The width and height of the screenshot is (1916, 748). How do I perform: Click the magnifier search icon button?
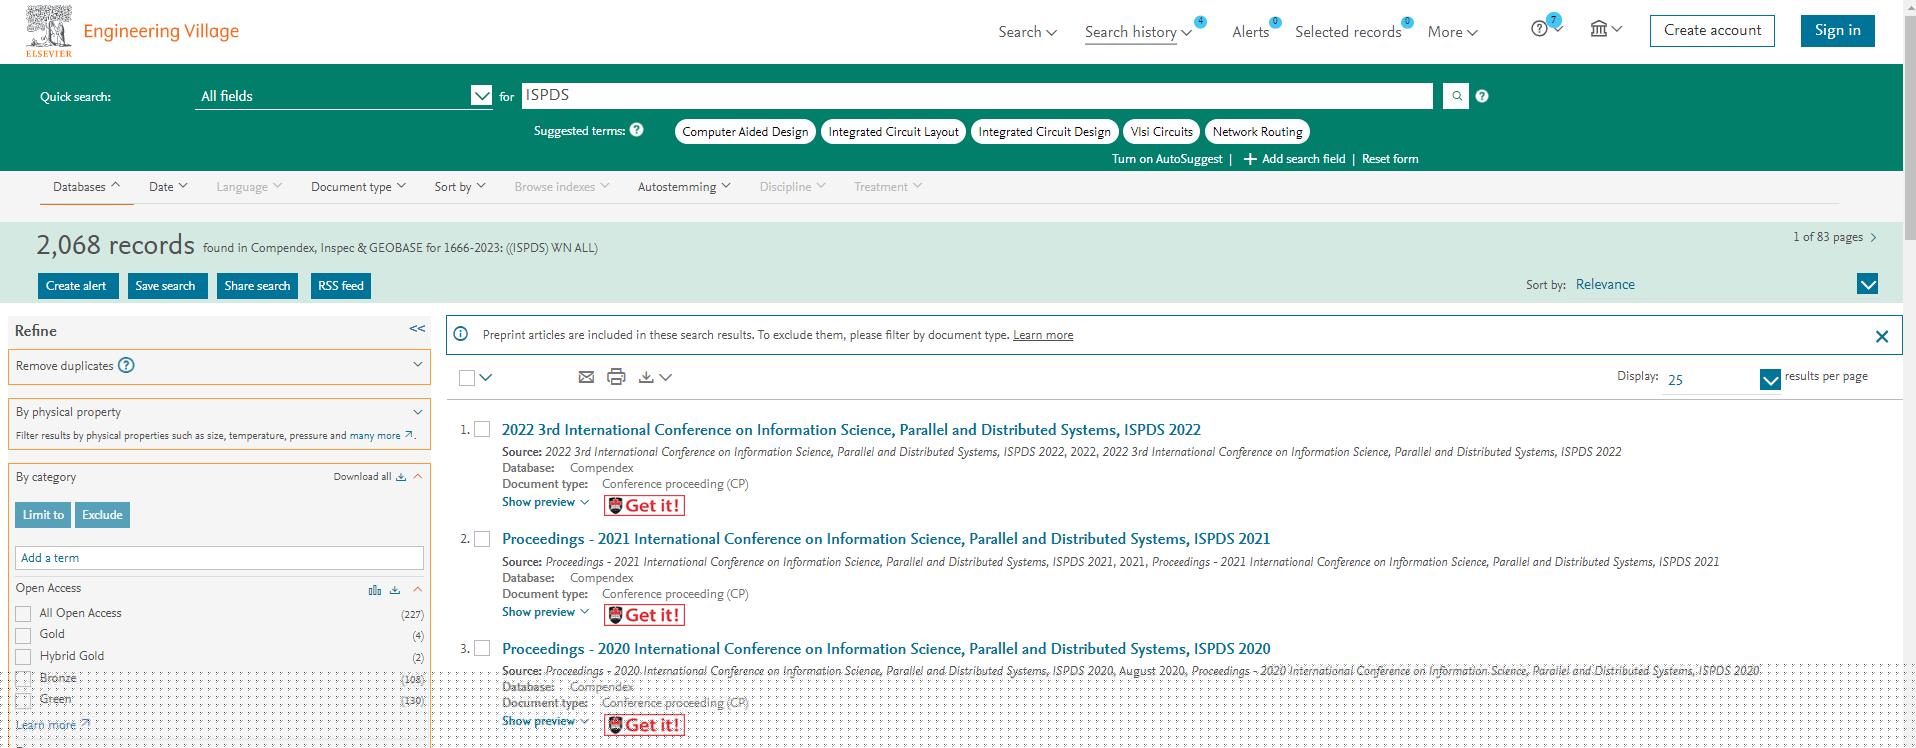pos(1456,96)
